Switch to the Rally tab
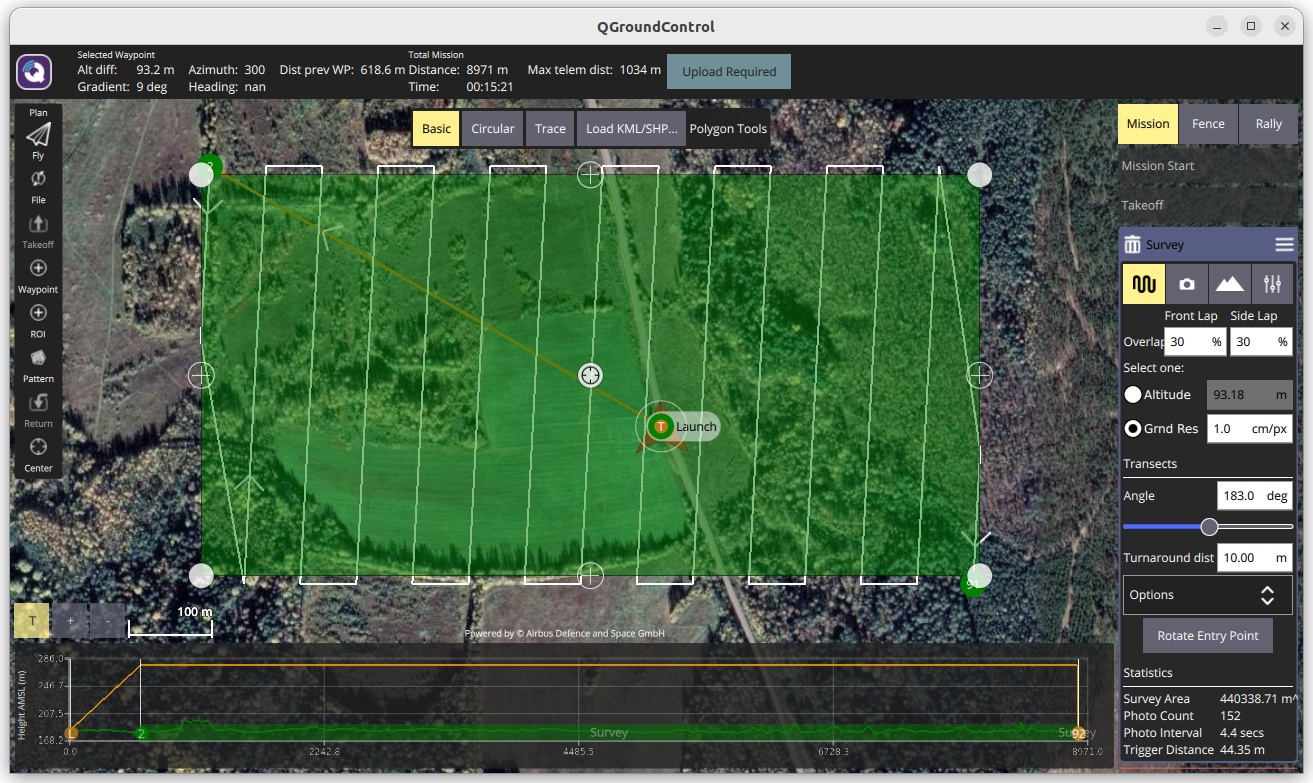Image resolution: width=1313 pixels, height=783 pixels. [x=1268, y=124]
